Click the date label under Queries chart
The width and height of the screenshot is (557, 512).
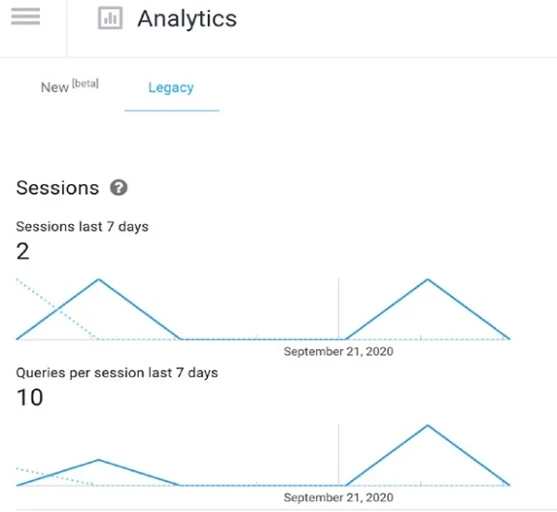tap(339, 497)
